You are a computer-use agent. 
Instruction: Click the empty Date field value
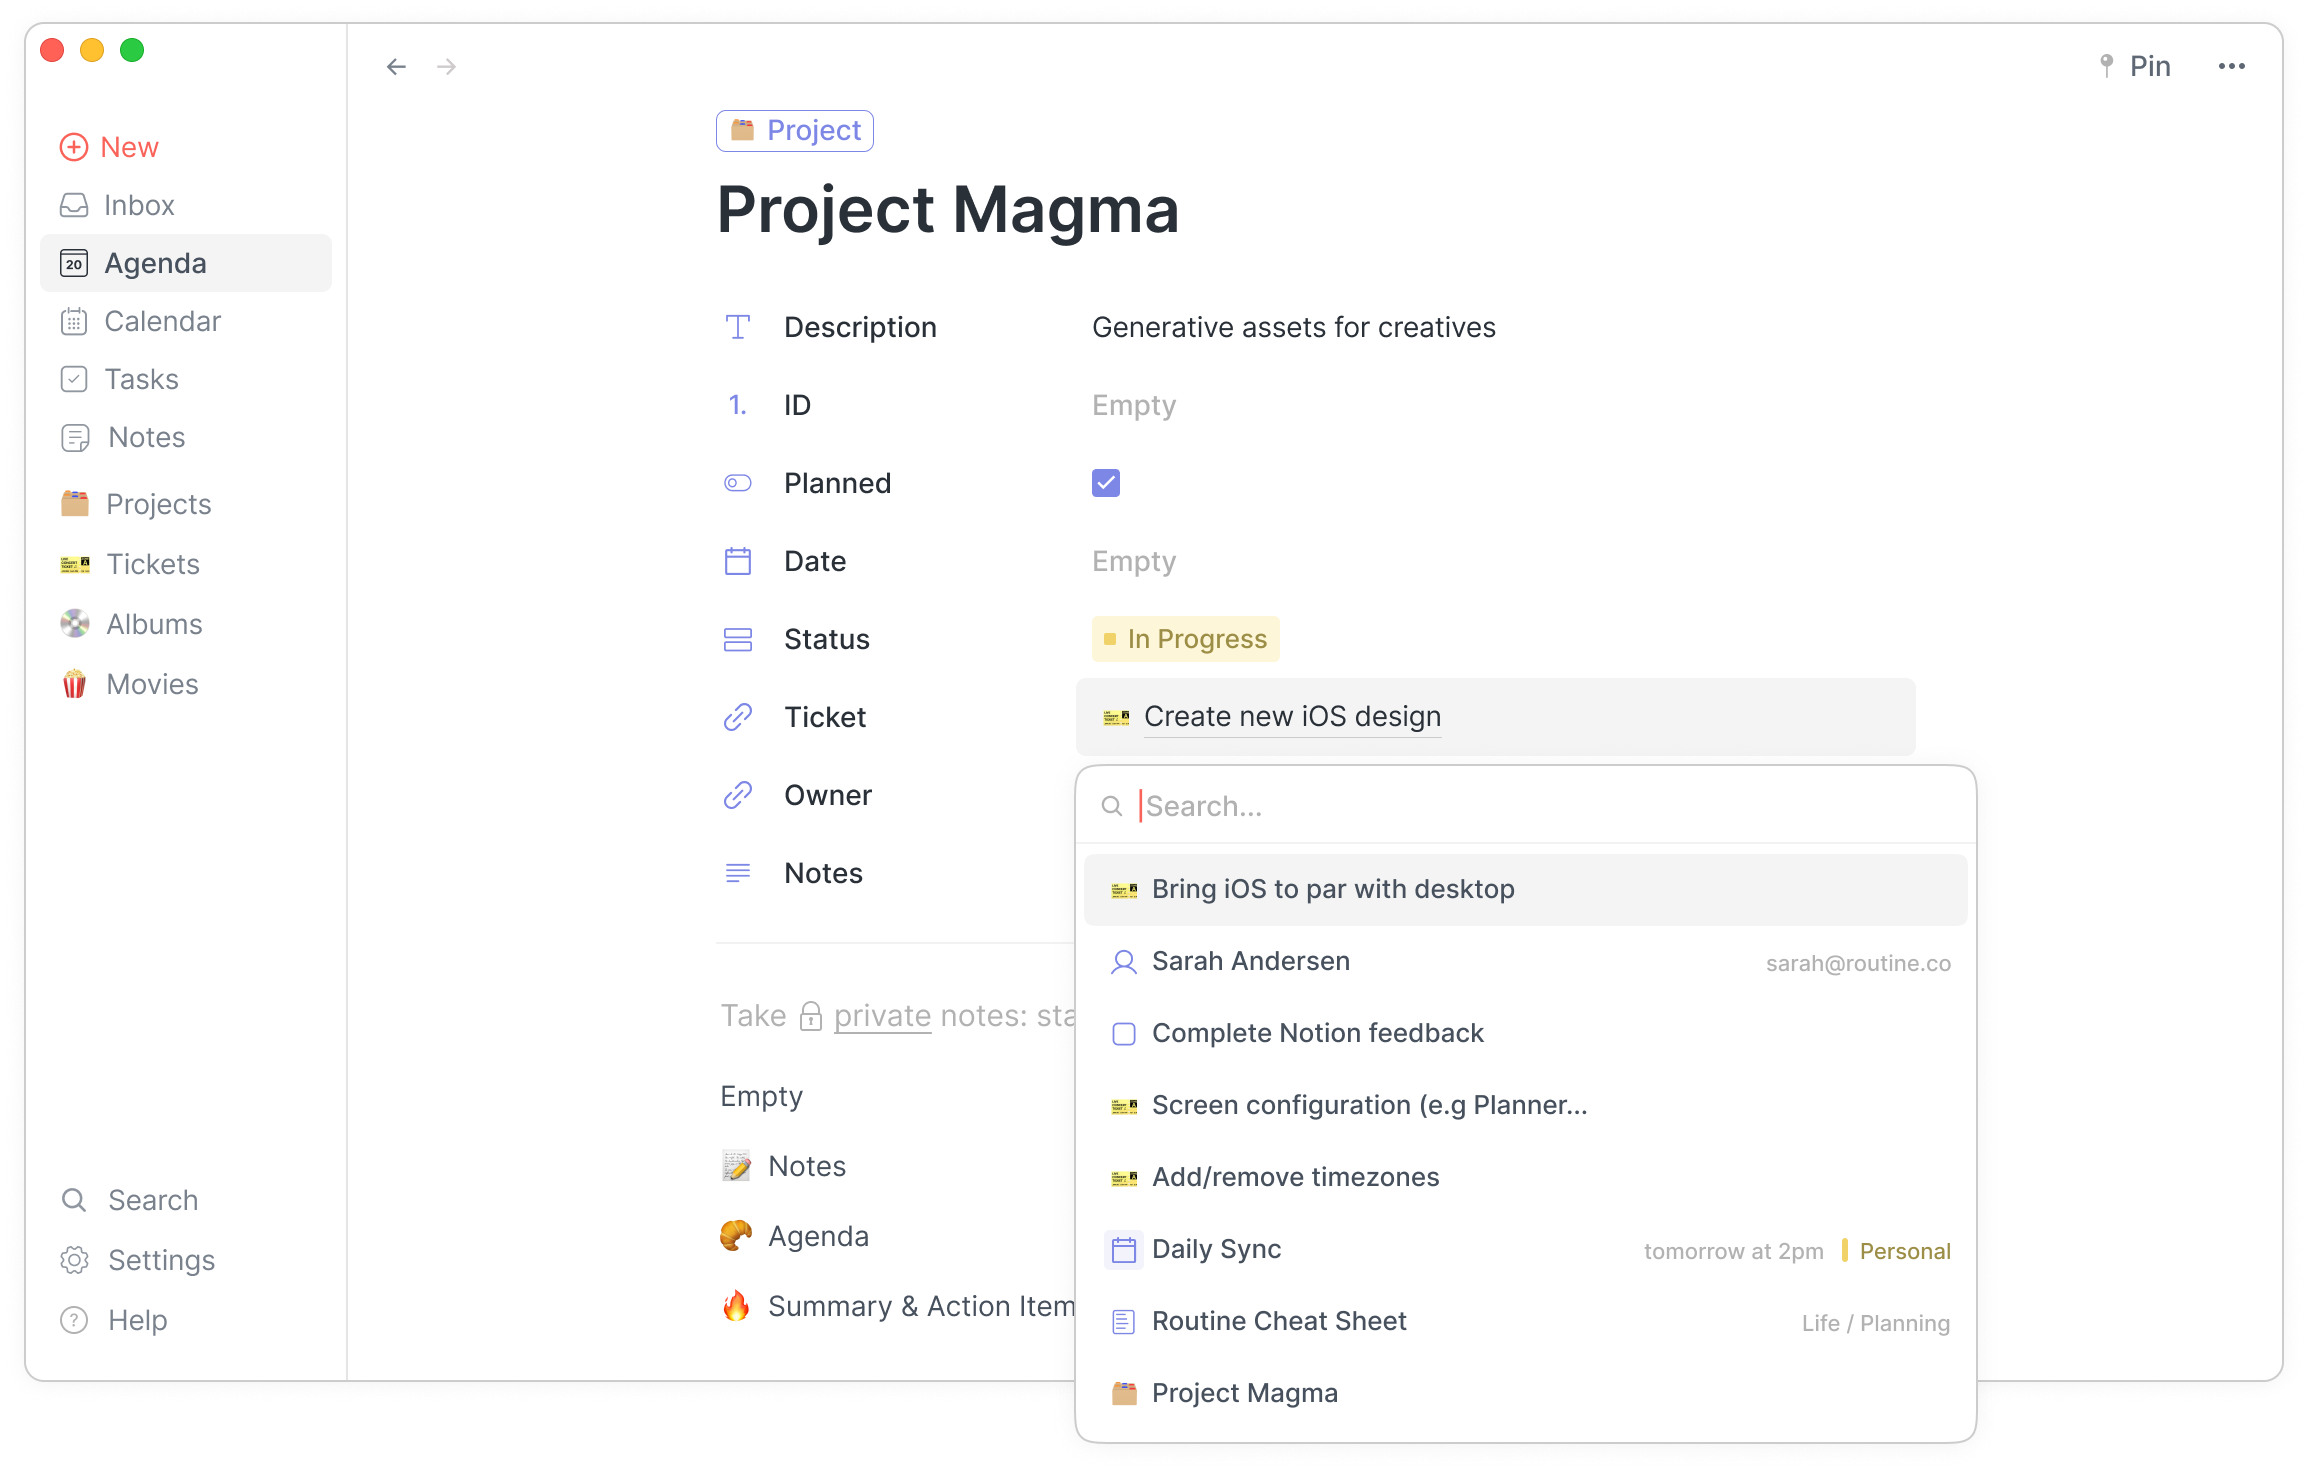click(1134, 561)
